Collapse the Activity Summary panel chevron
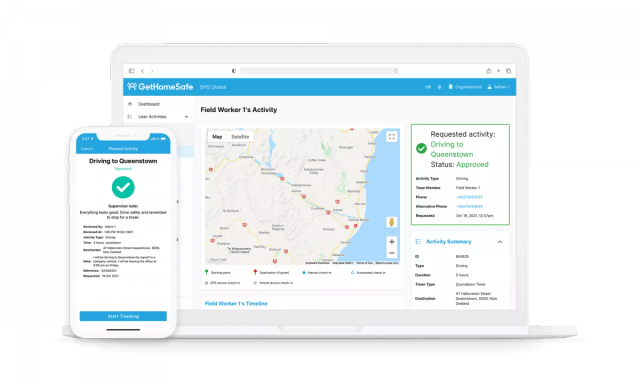The width and height of the screenshot is (640, 384). tap(500, 242)
